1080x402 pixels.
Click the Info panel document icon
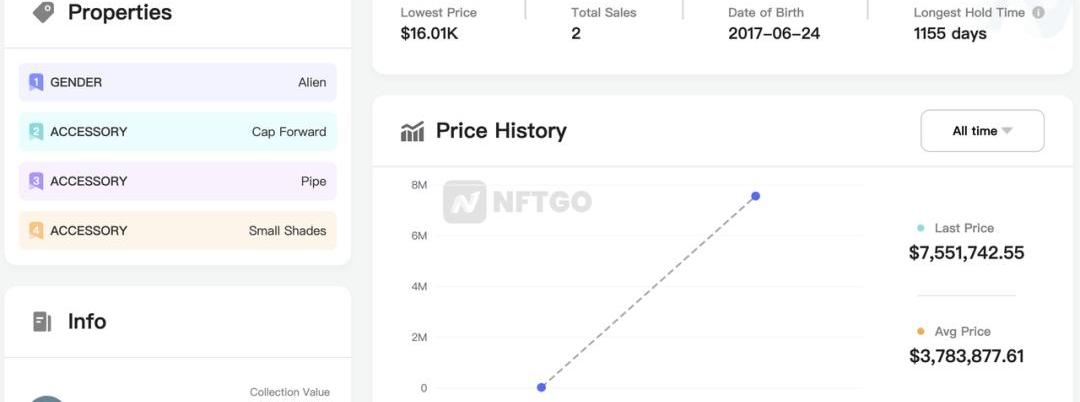42,321
